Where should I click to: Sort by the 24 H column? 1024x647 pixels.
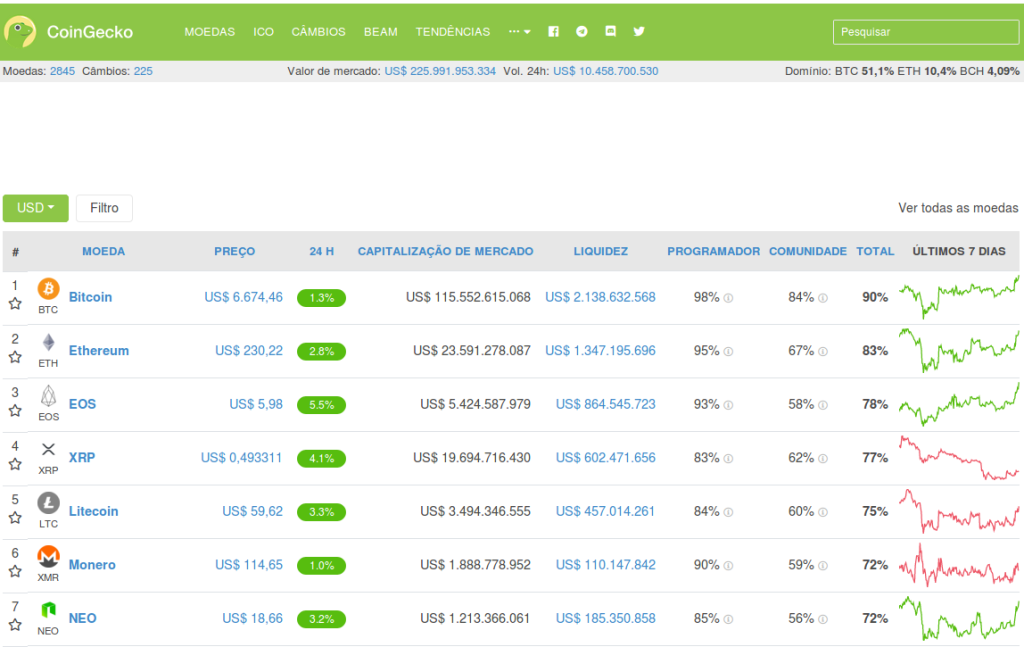pyautogui.click(x=321, y=251)
